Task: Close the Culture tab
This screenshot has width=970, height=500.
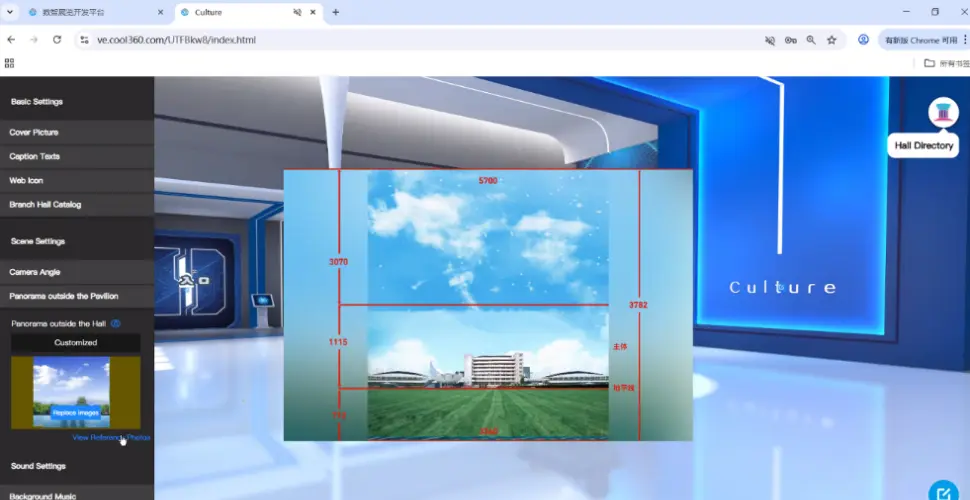Action: pos(312,12)
